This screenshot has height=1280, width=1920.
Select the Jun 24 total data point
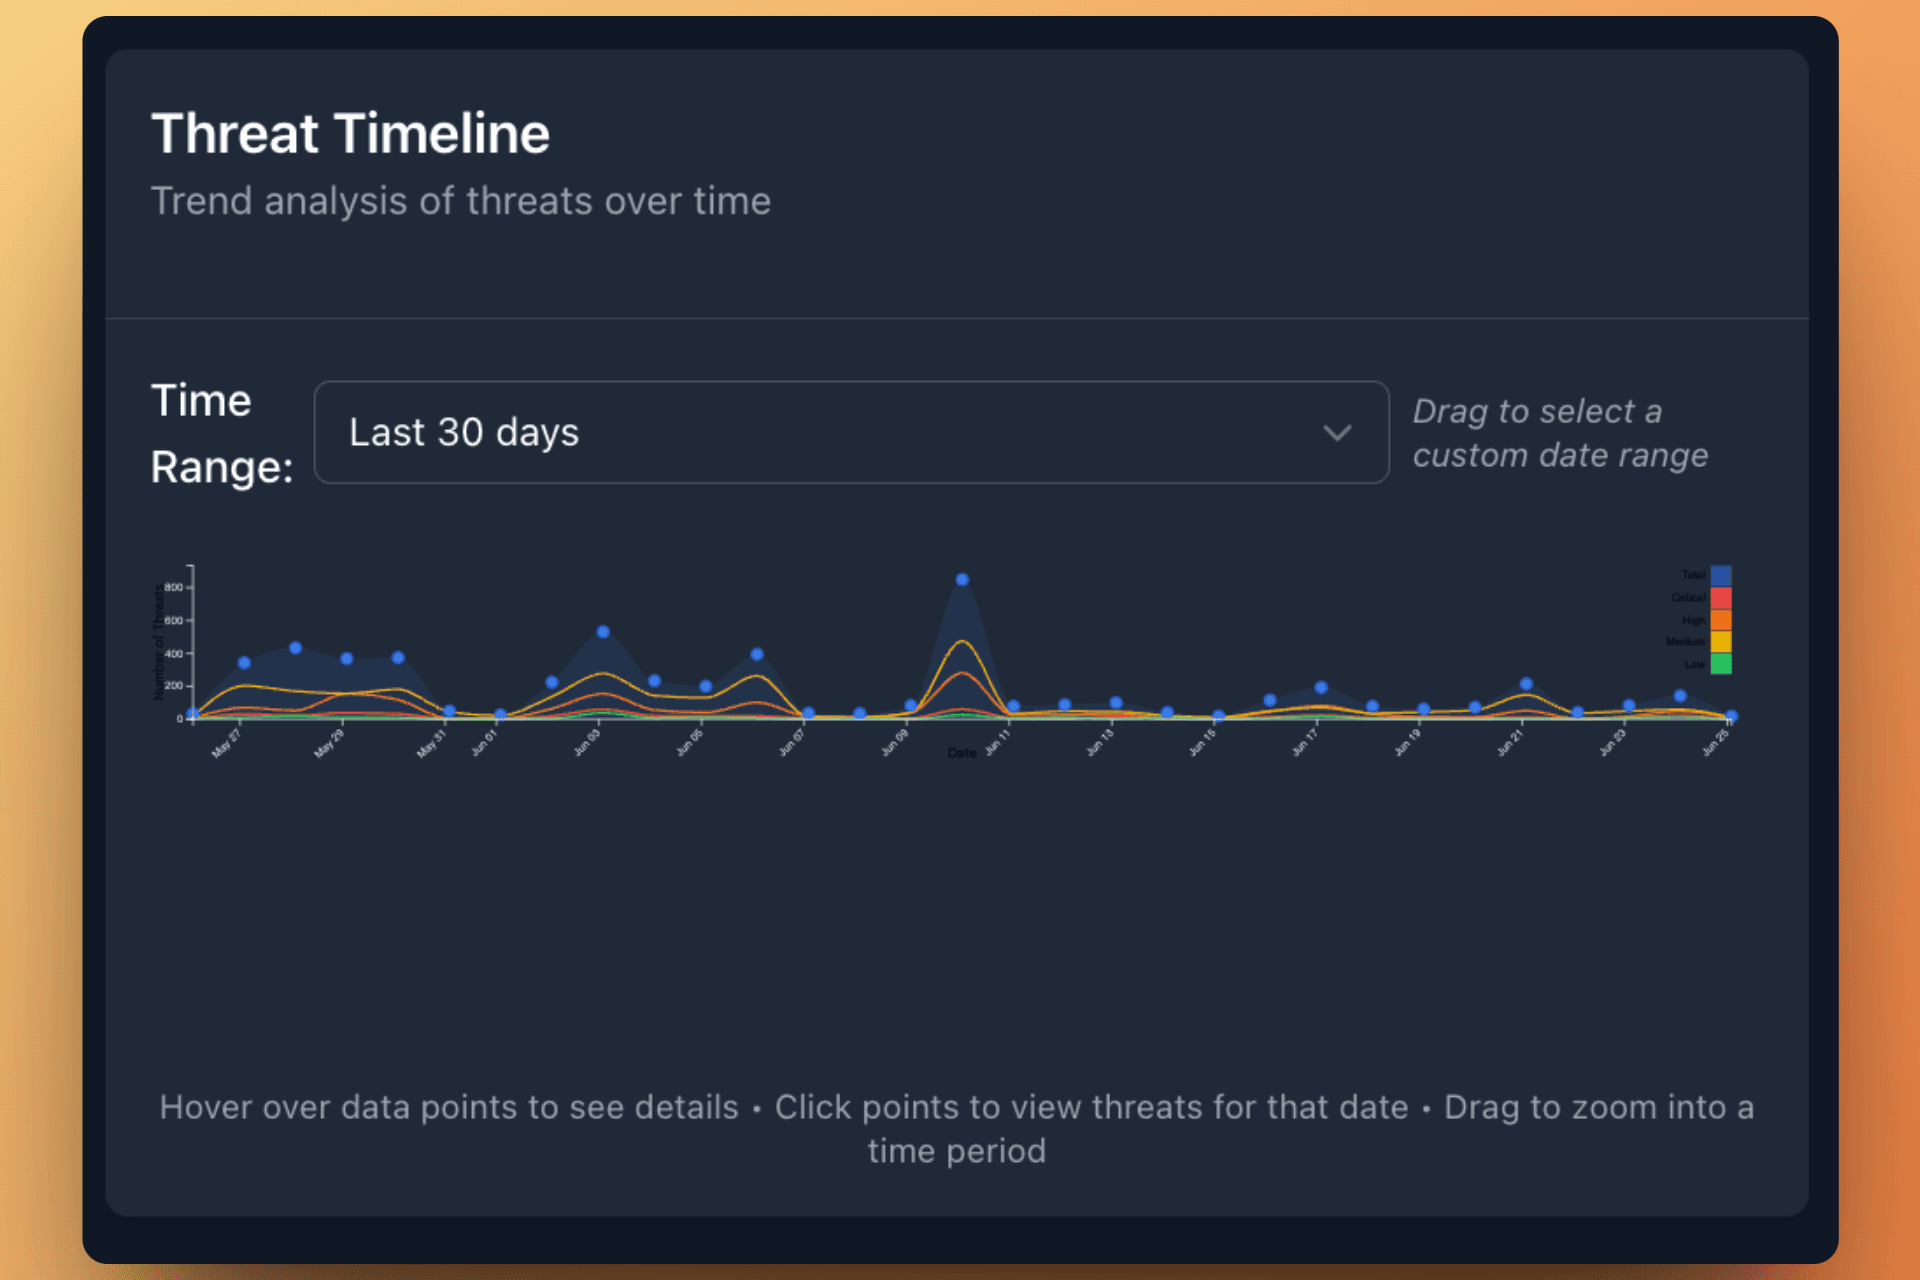click(1680, 696)
